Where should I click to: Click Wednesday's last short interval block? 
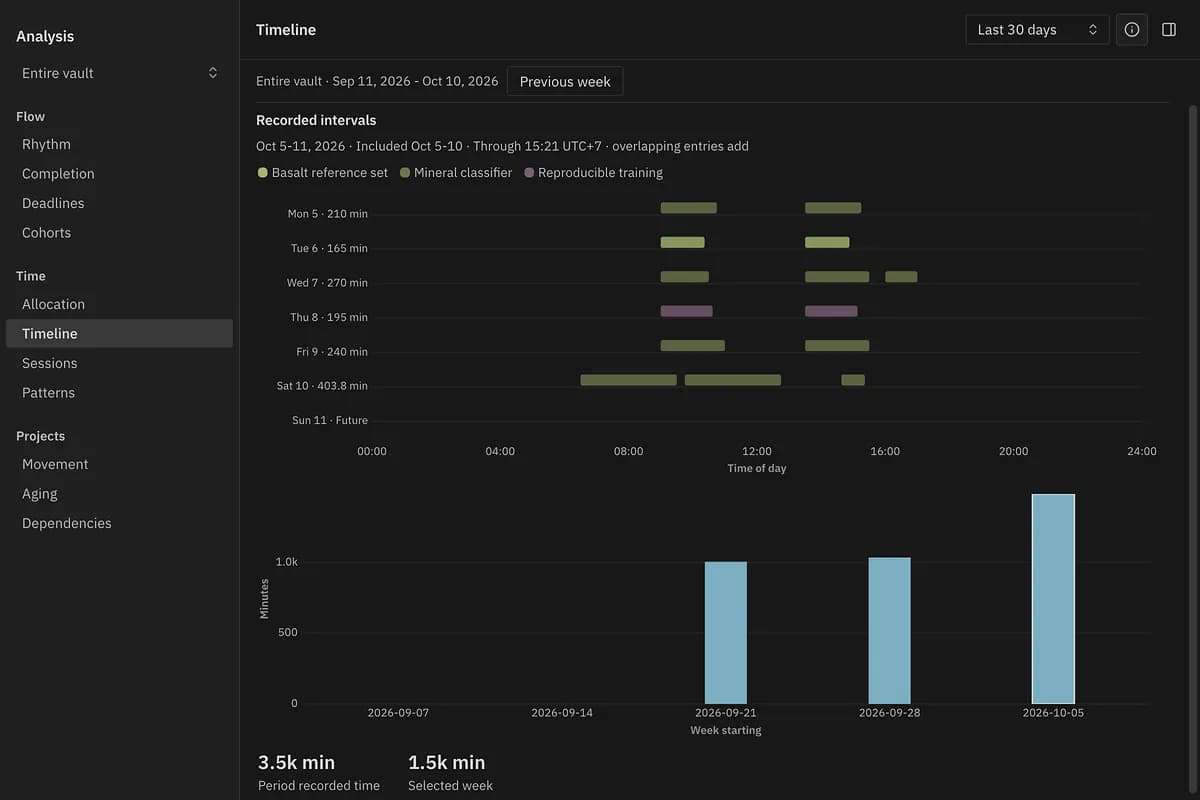(901, 277)
